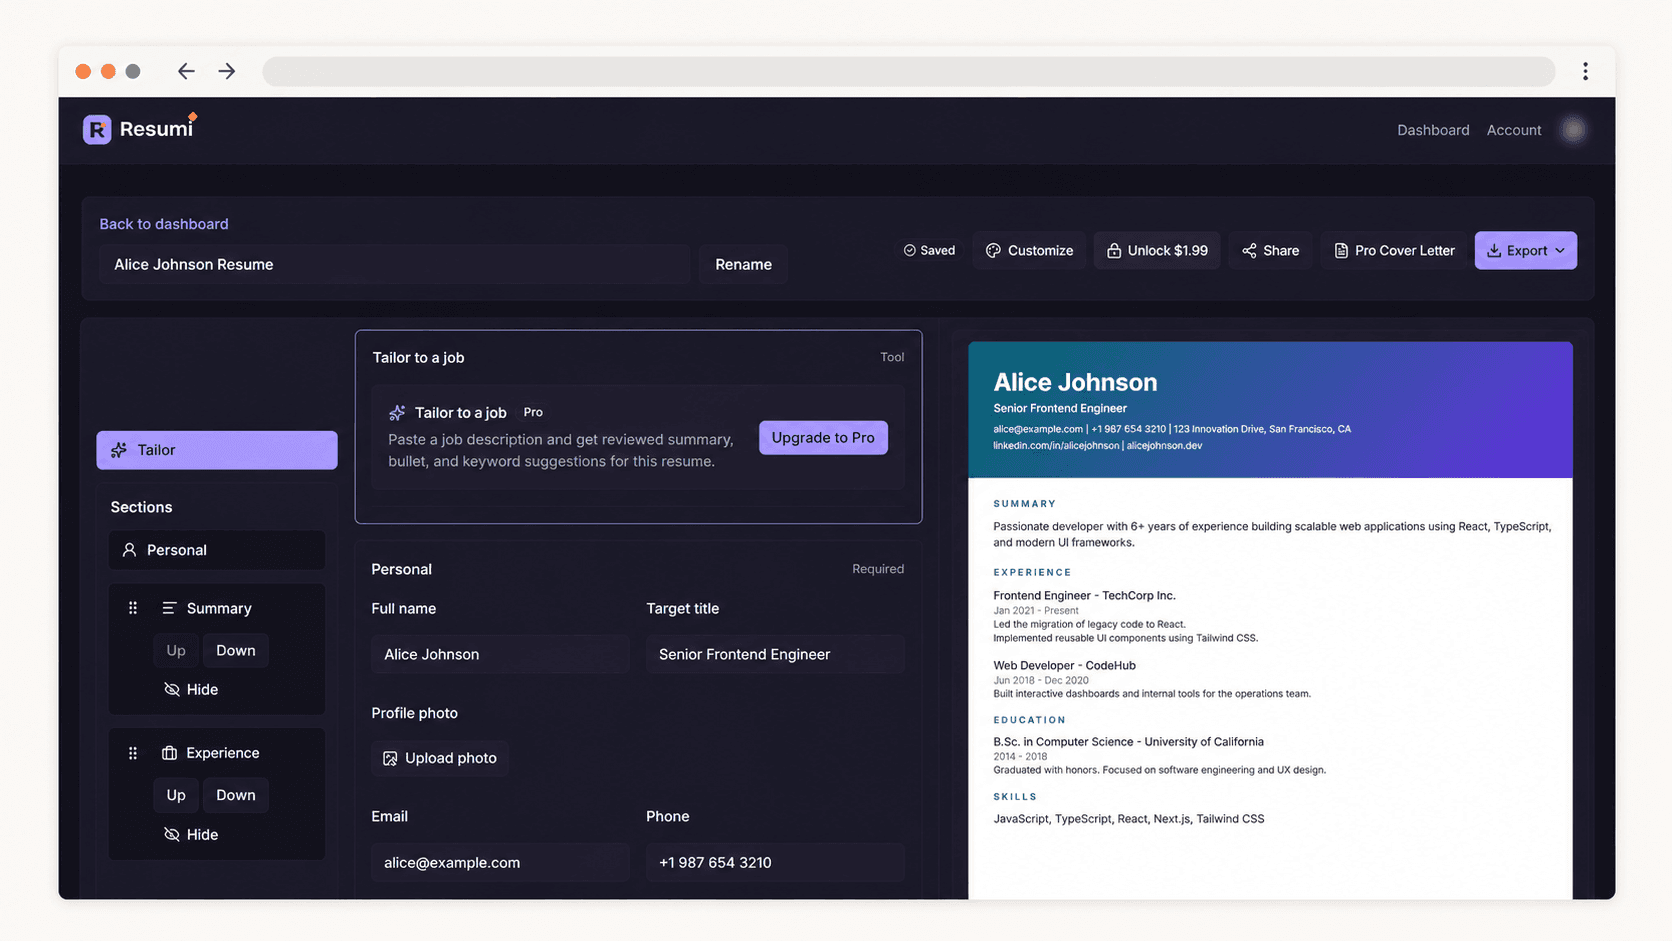
Task: Click the Resumi logo icon
Action: point(97,129)
